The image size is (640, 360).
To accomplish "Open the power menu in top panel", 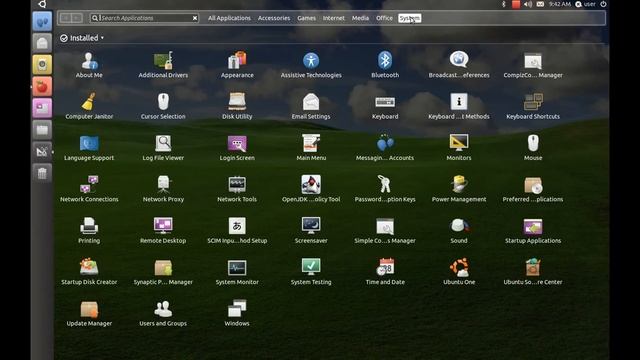I will pyautogui.click(x=603, y=4).
